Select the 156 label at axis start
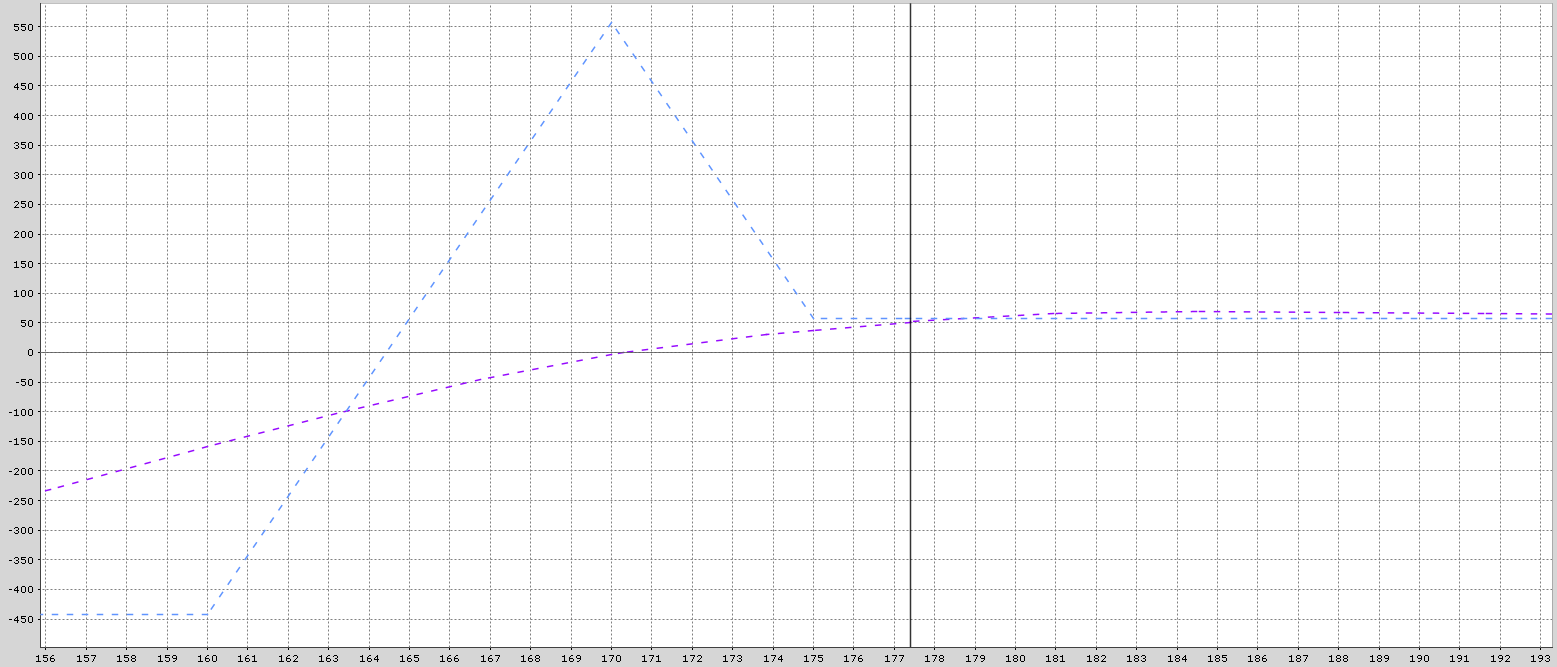Viewport: 1557px width, 667px height. (x=44, y=659)
